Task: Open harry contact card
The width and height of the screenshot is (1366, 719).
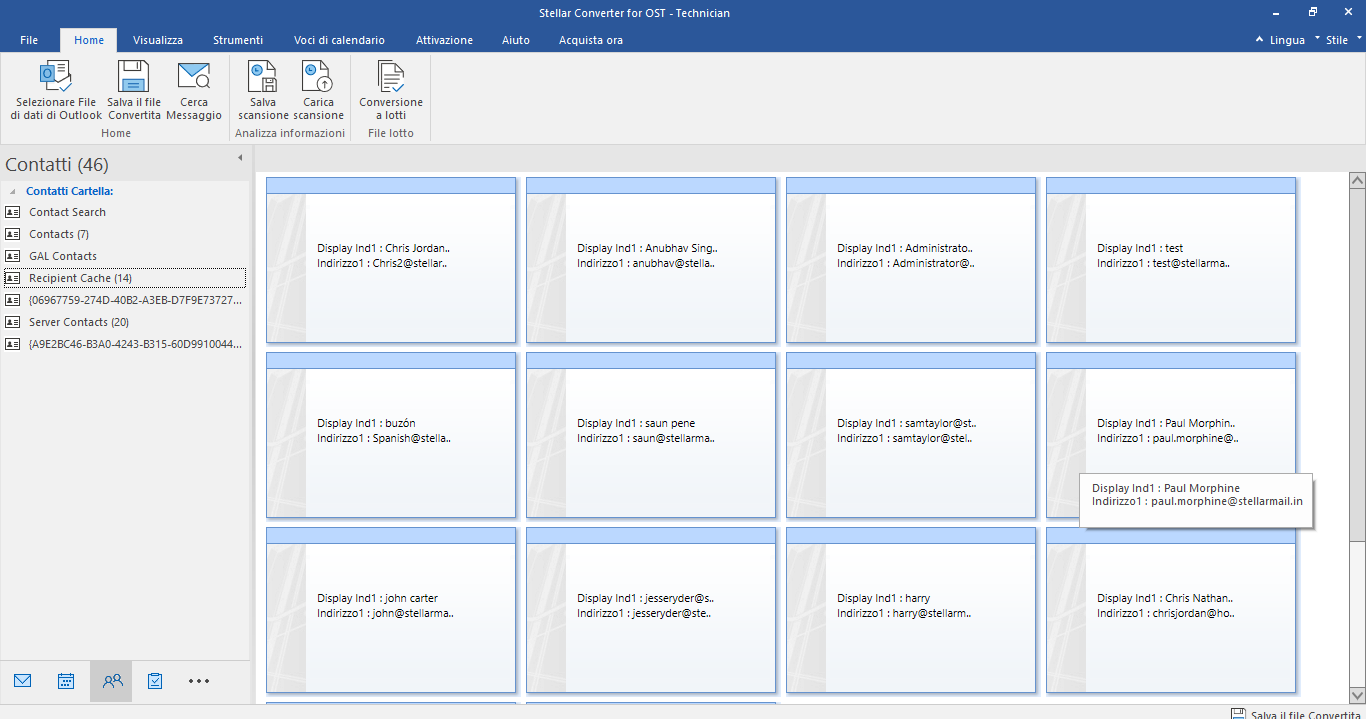Action: click(911, 610)
